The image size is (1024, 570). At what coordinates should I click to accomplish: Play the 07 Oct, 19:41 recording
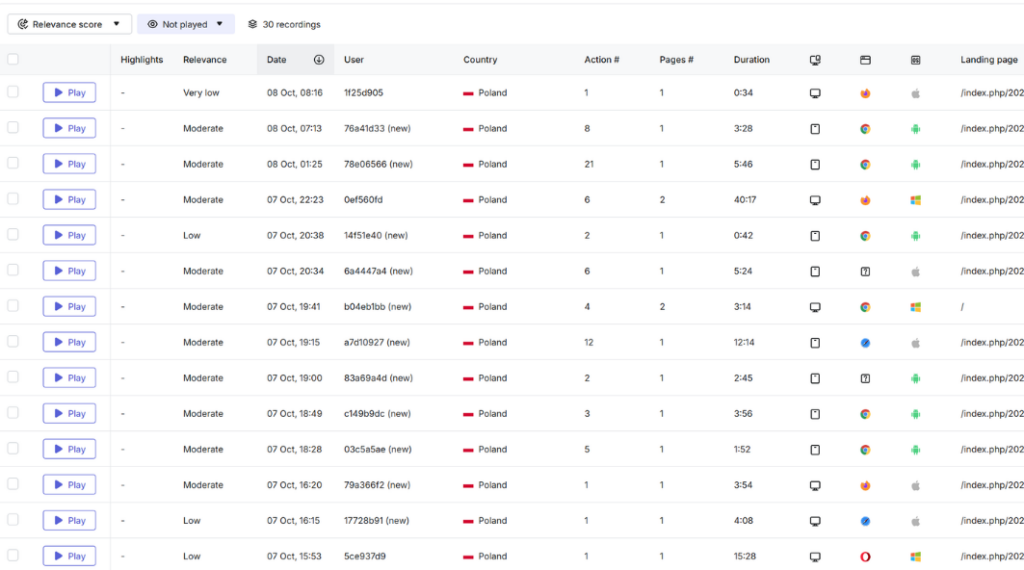point(69,307)
